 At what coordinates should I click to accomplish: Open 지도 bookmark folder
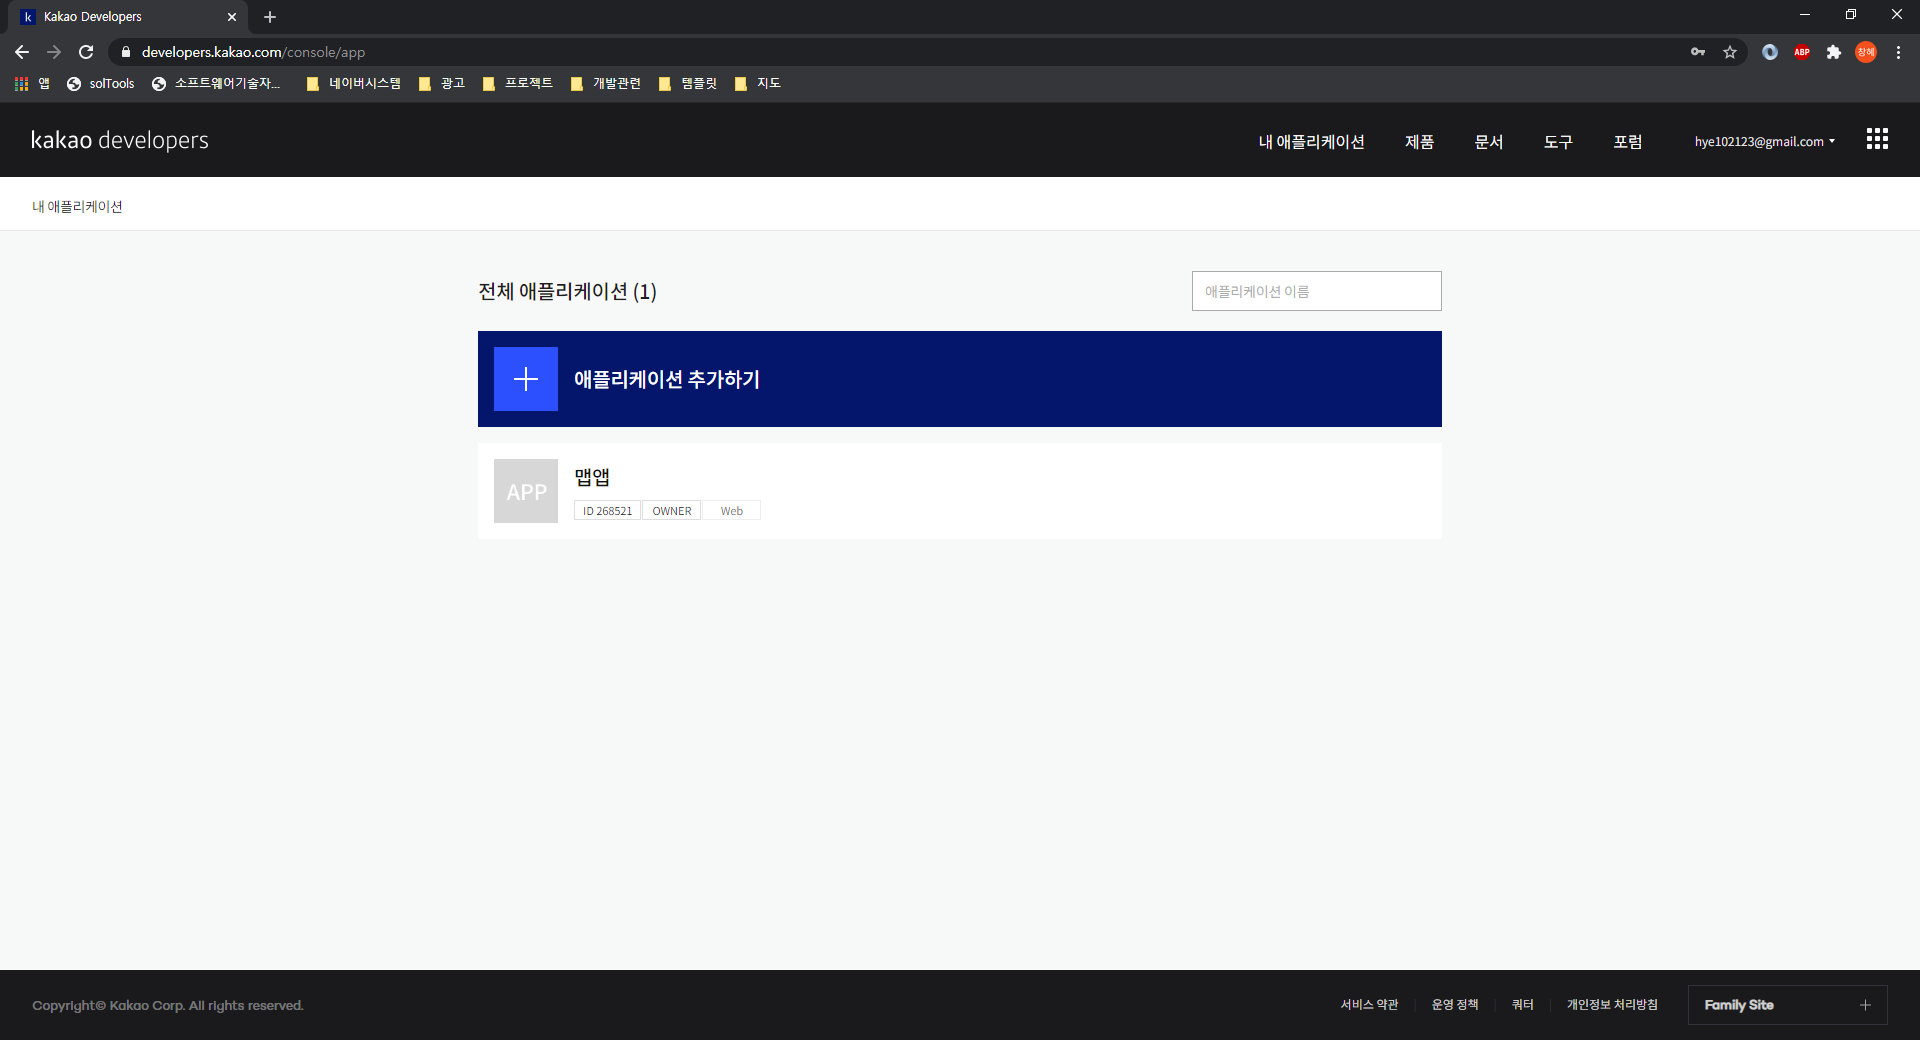coord(758,84)
